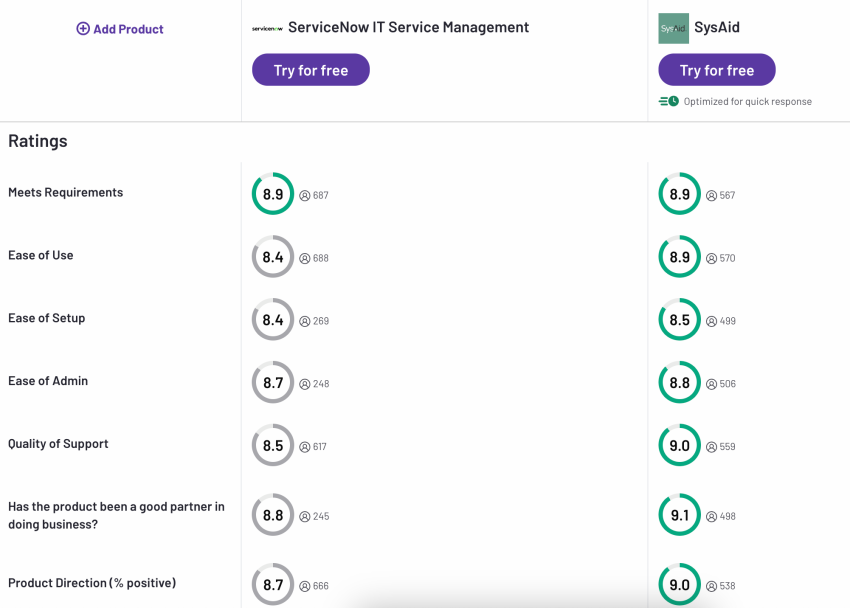Viewport: 850px width, 608px height.
Task: Select the 'Optimized for quick response' text
Action: click(748, 101)
